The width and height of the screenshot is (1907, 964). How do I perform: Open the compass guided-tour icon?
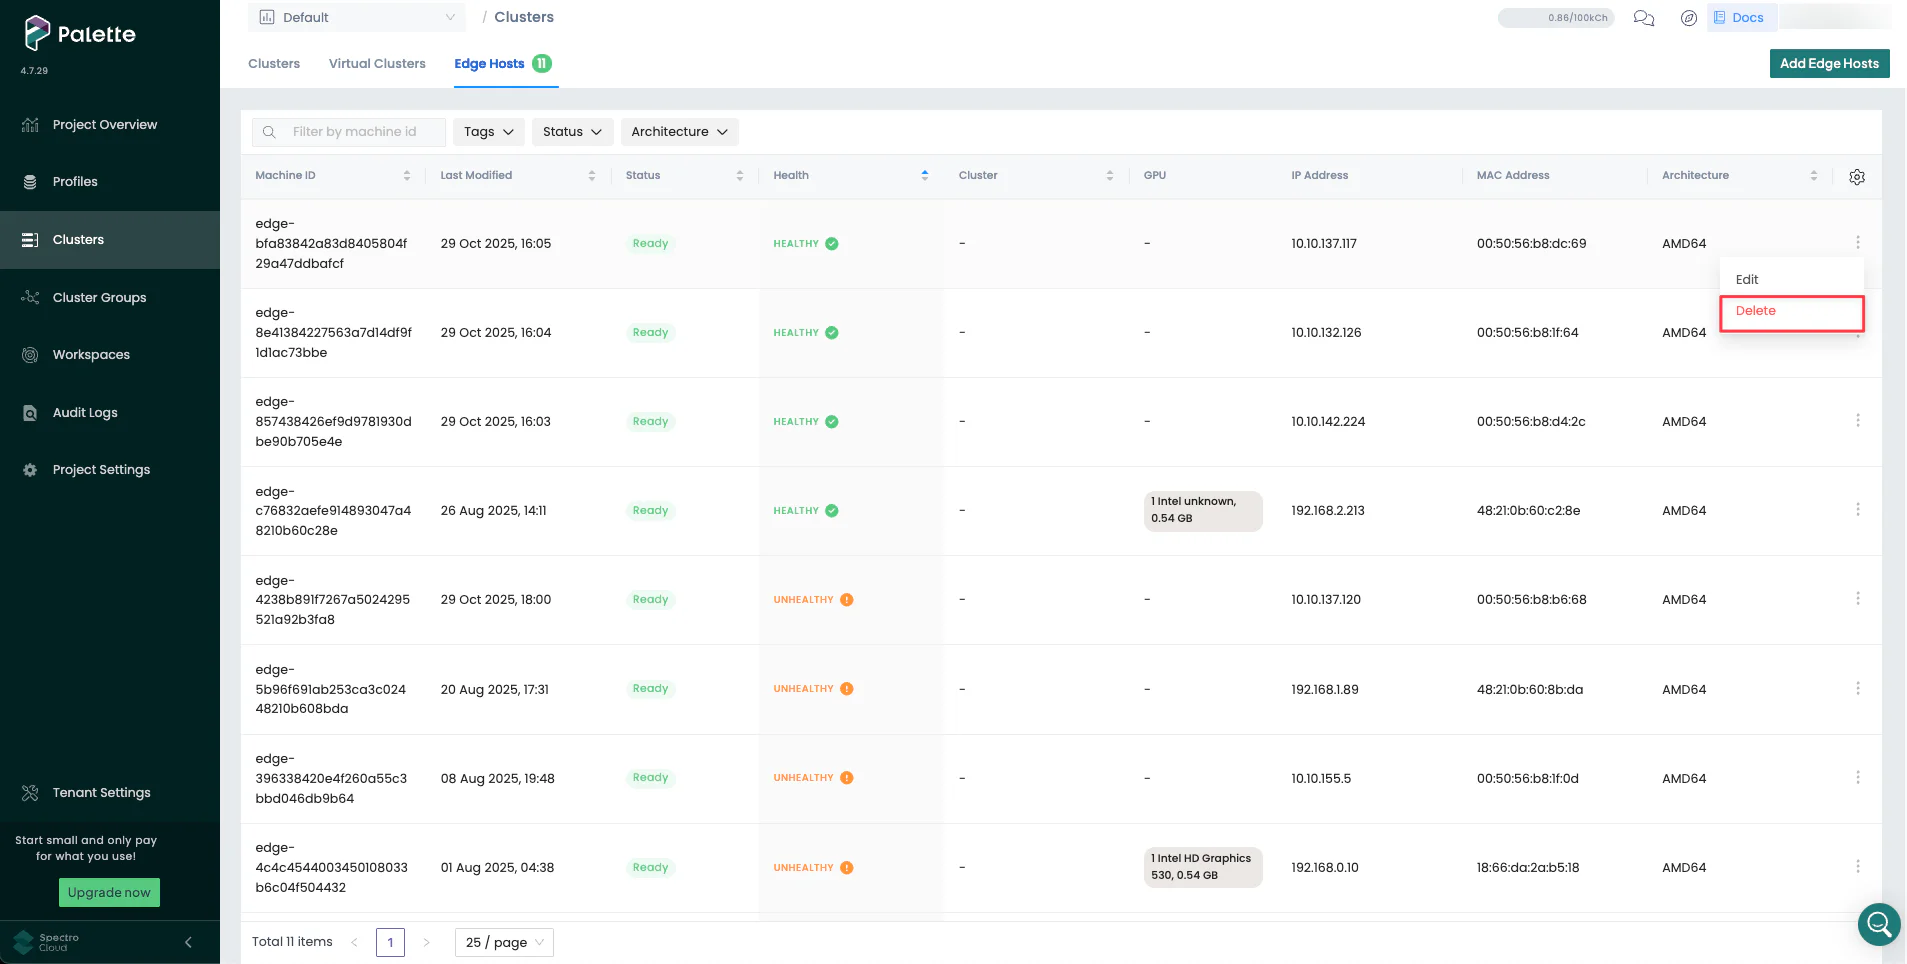(x=1689, y=17)
